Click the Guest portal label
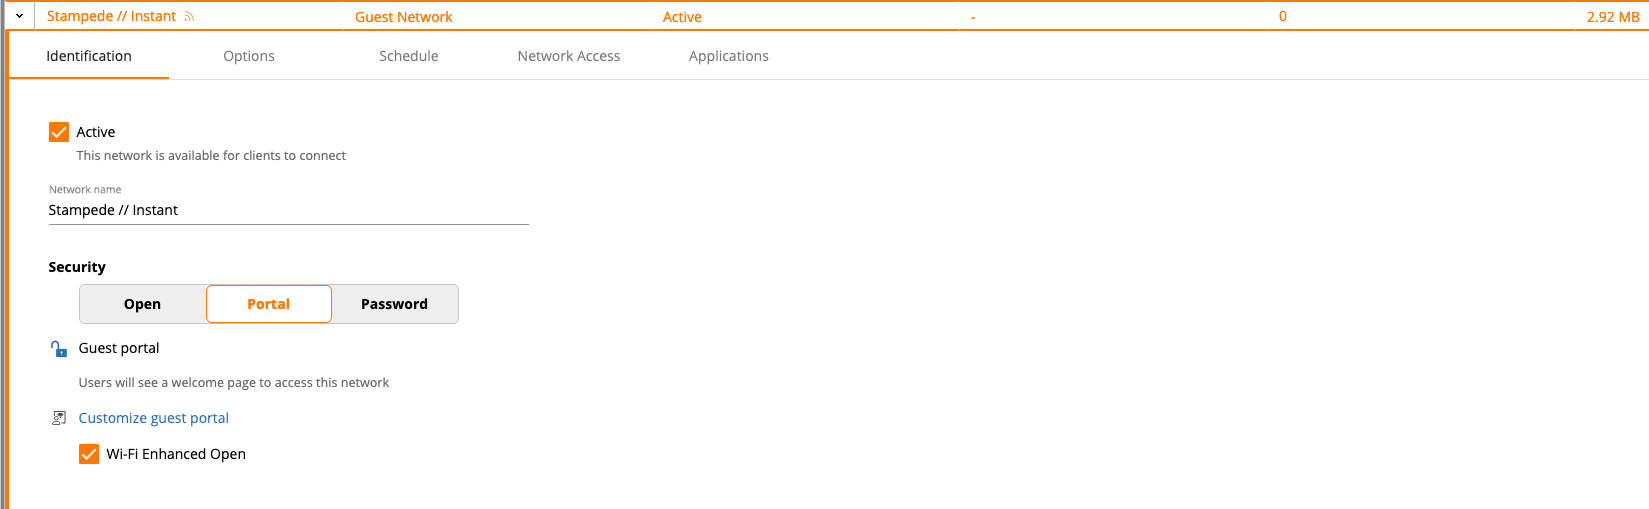The image size is (1649, 509). (119, 348)
